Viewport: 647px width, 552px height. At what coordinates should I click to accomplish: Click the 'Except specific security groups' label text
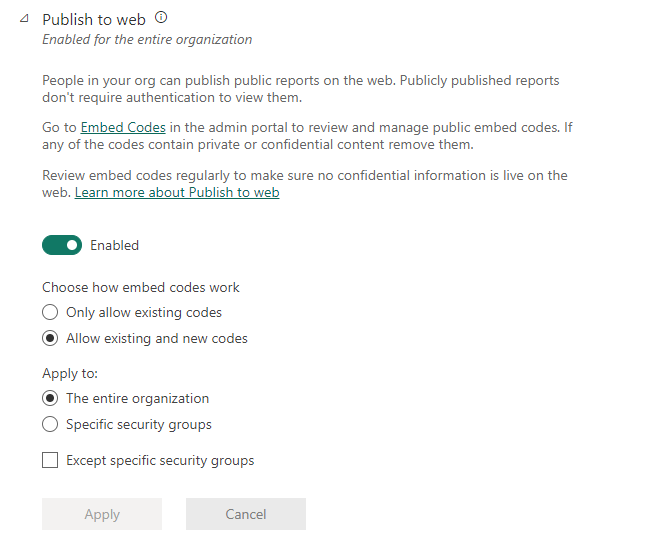(x=160, y=461)
